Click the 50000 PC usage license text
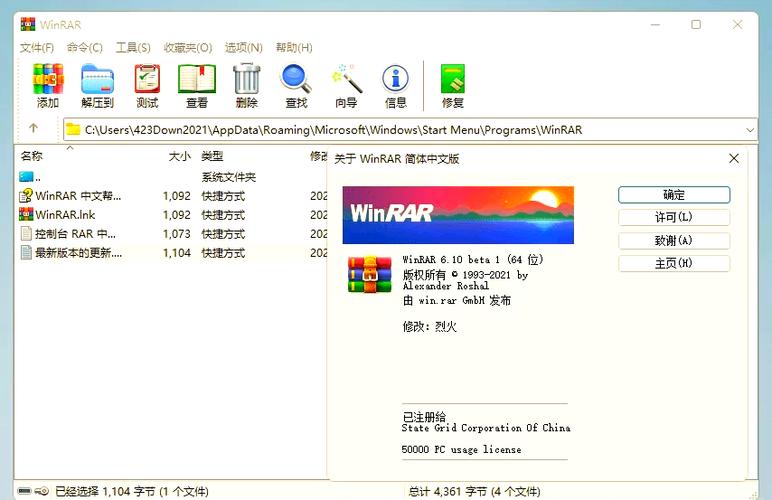The width and height of the screenshot is (772, 500). [461, 449]
